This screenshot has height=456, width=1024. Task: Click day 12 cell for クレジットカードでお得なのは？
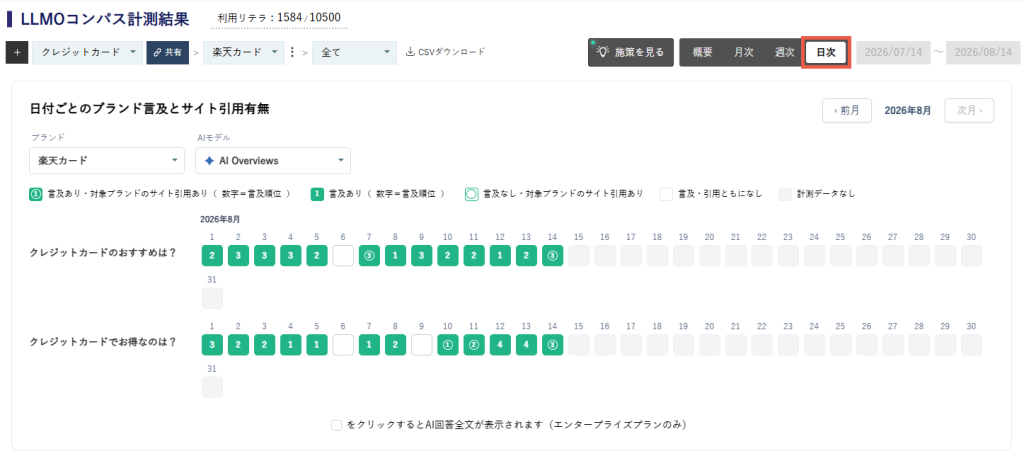click(x=500, y=344)
